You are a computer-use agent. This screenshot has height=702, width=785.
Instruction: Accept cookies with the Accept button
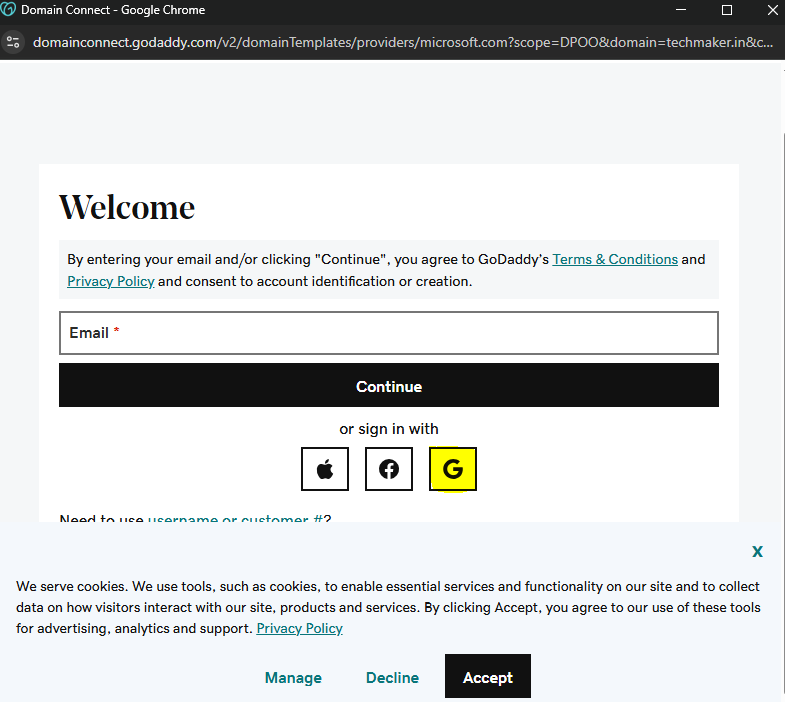pyautogui.click(x=487, y=677)
